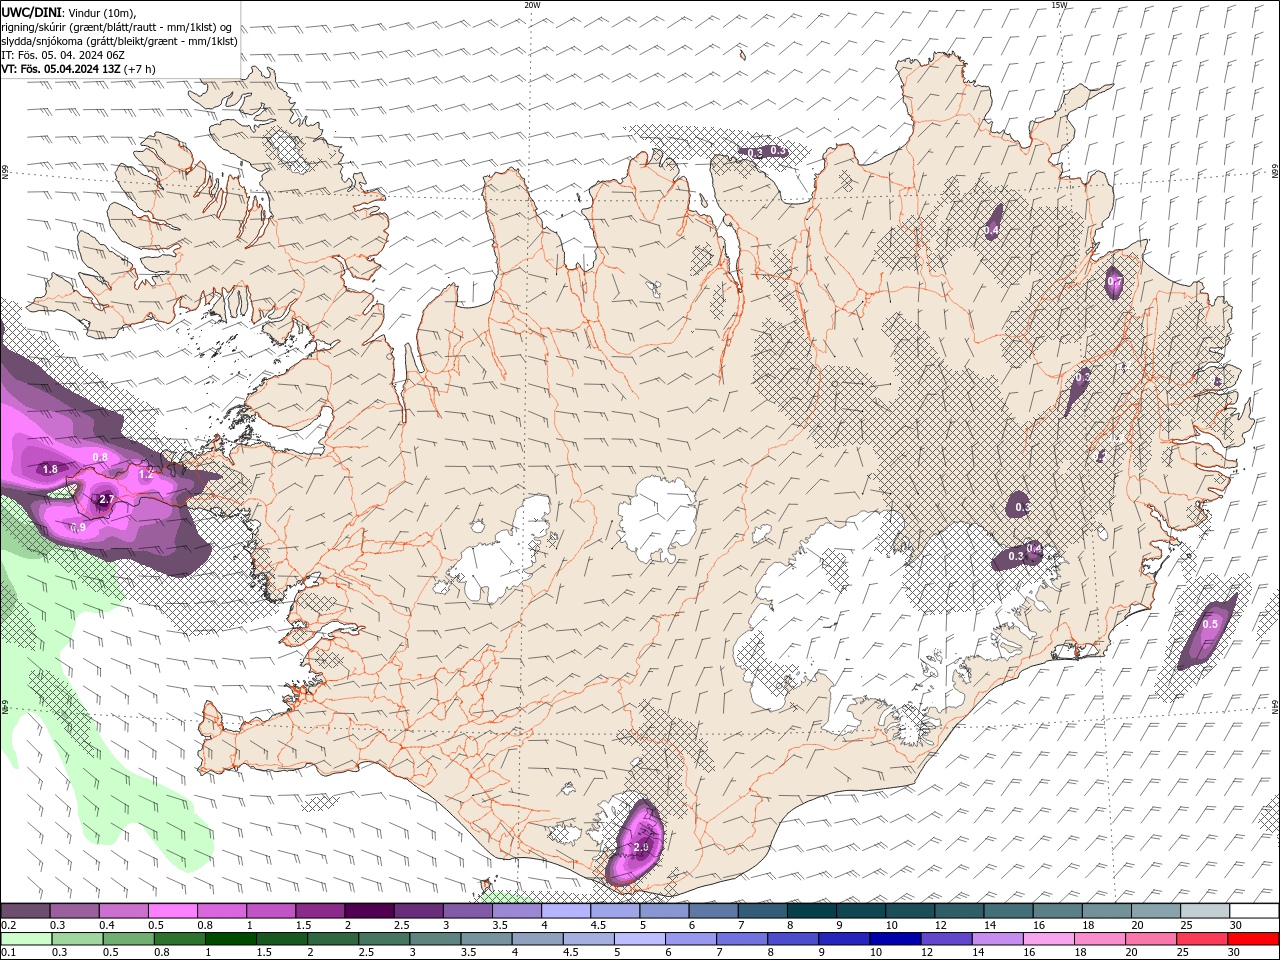Click the 'rigning/skúrir' description line in the header

[x=117, y=27]
